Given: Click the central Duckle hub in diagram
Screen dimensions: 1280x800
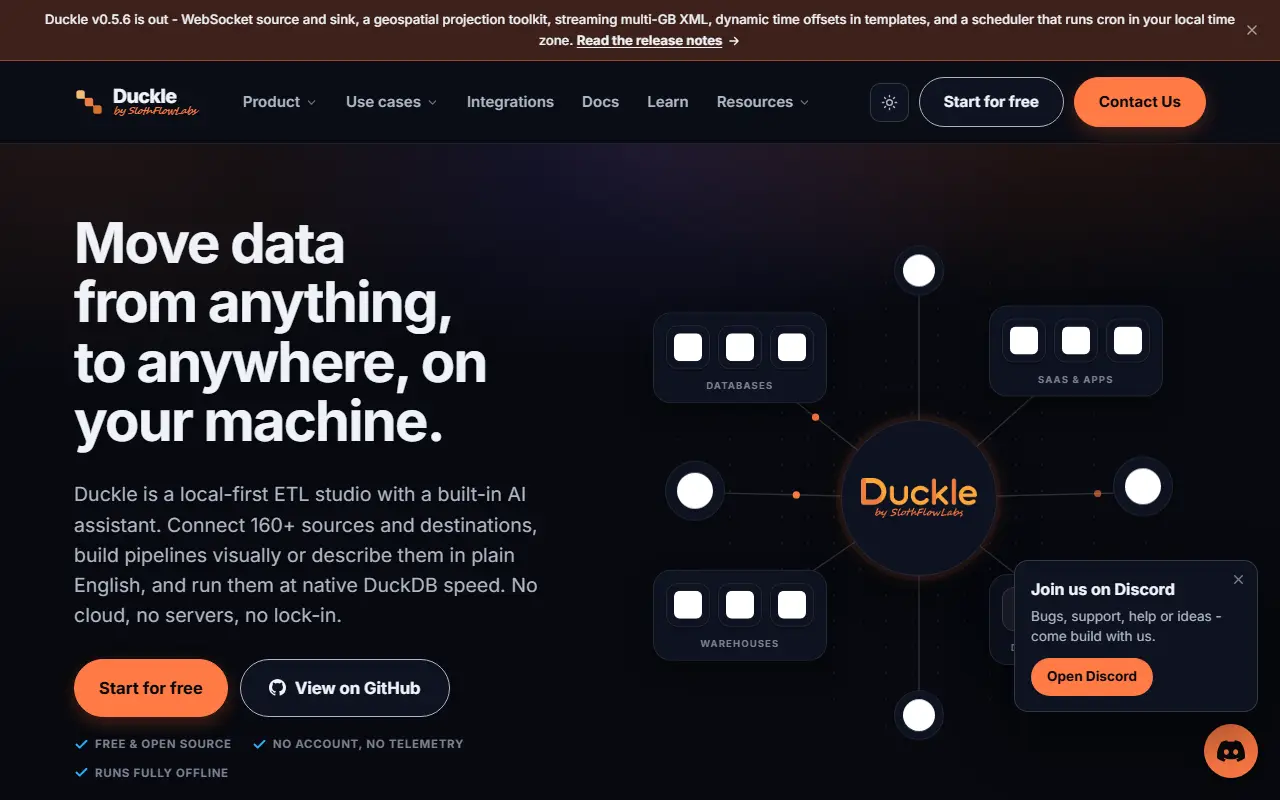Looking at the screenshot, I should pos(919,497).
